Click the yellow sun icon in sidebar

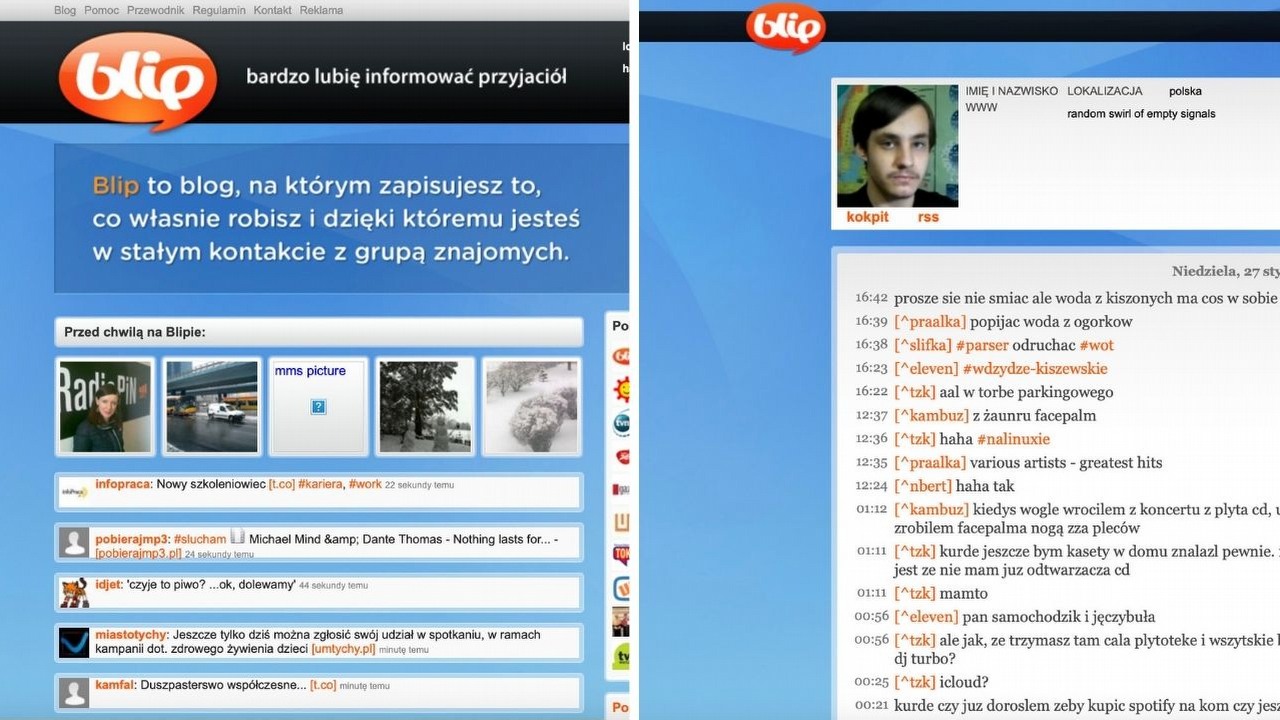coord(621,389)
